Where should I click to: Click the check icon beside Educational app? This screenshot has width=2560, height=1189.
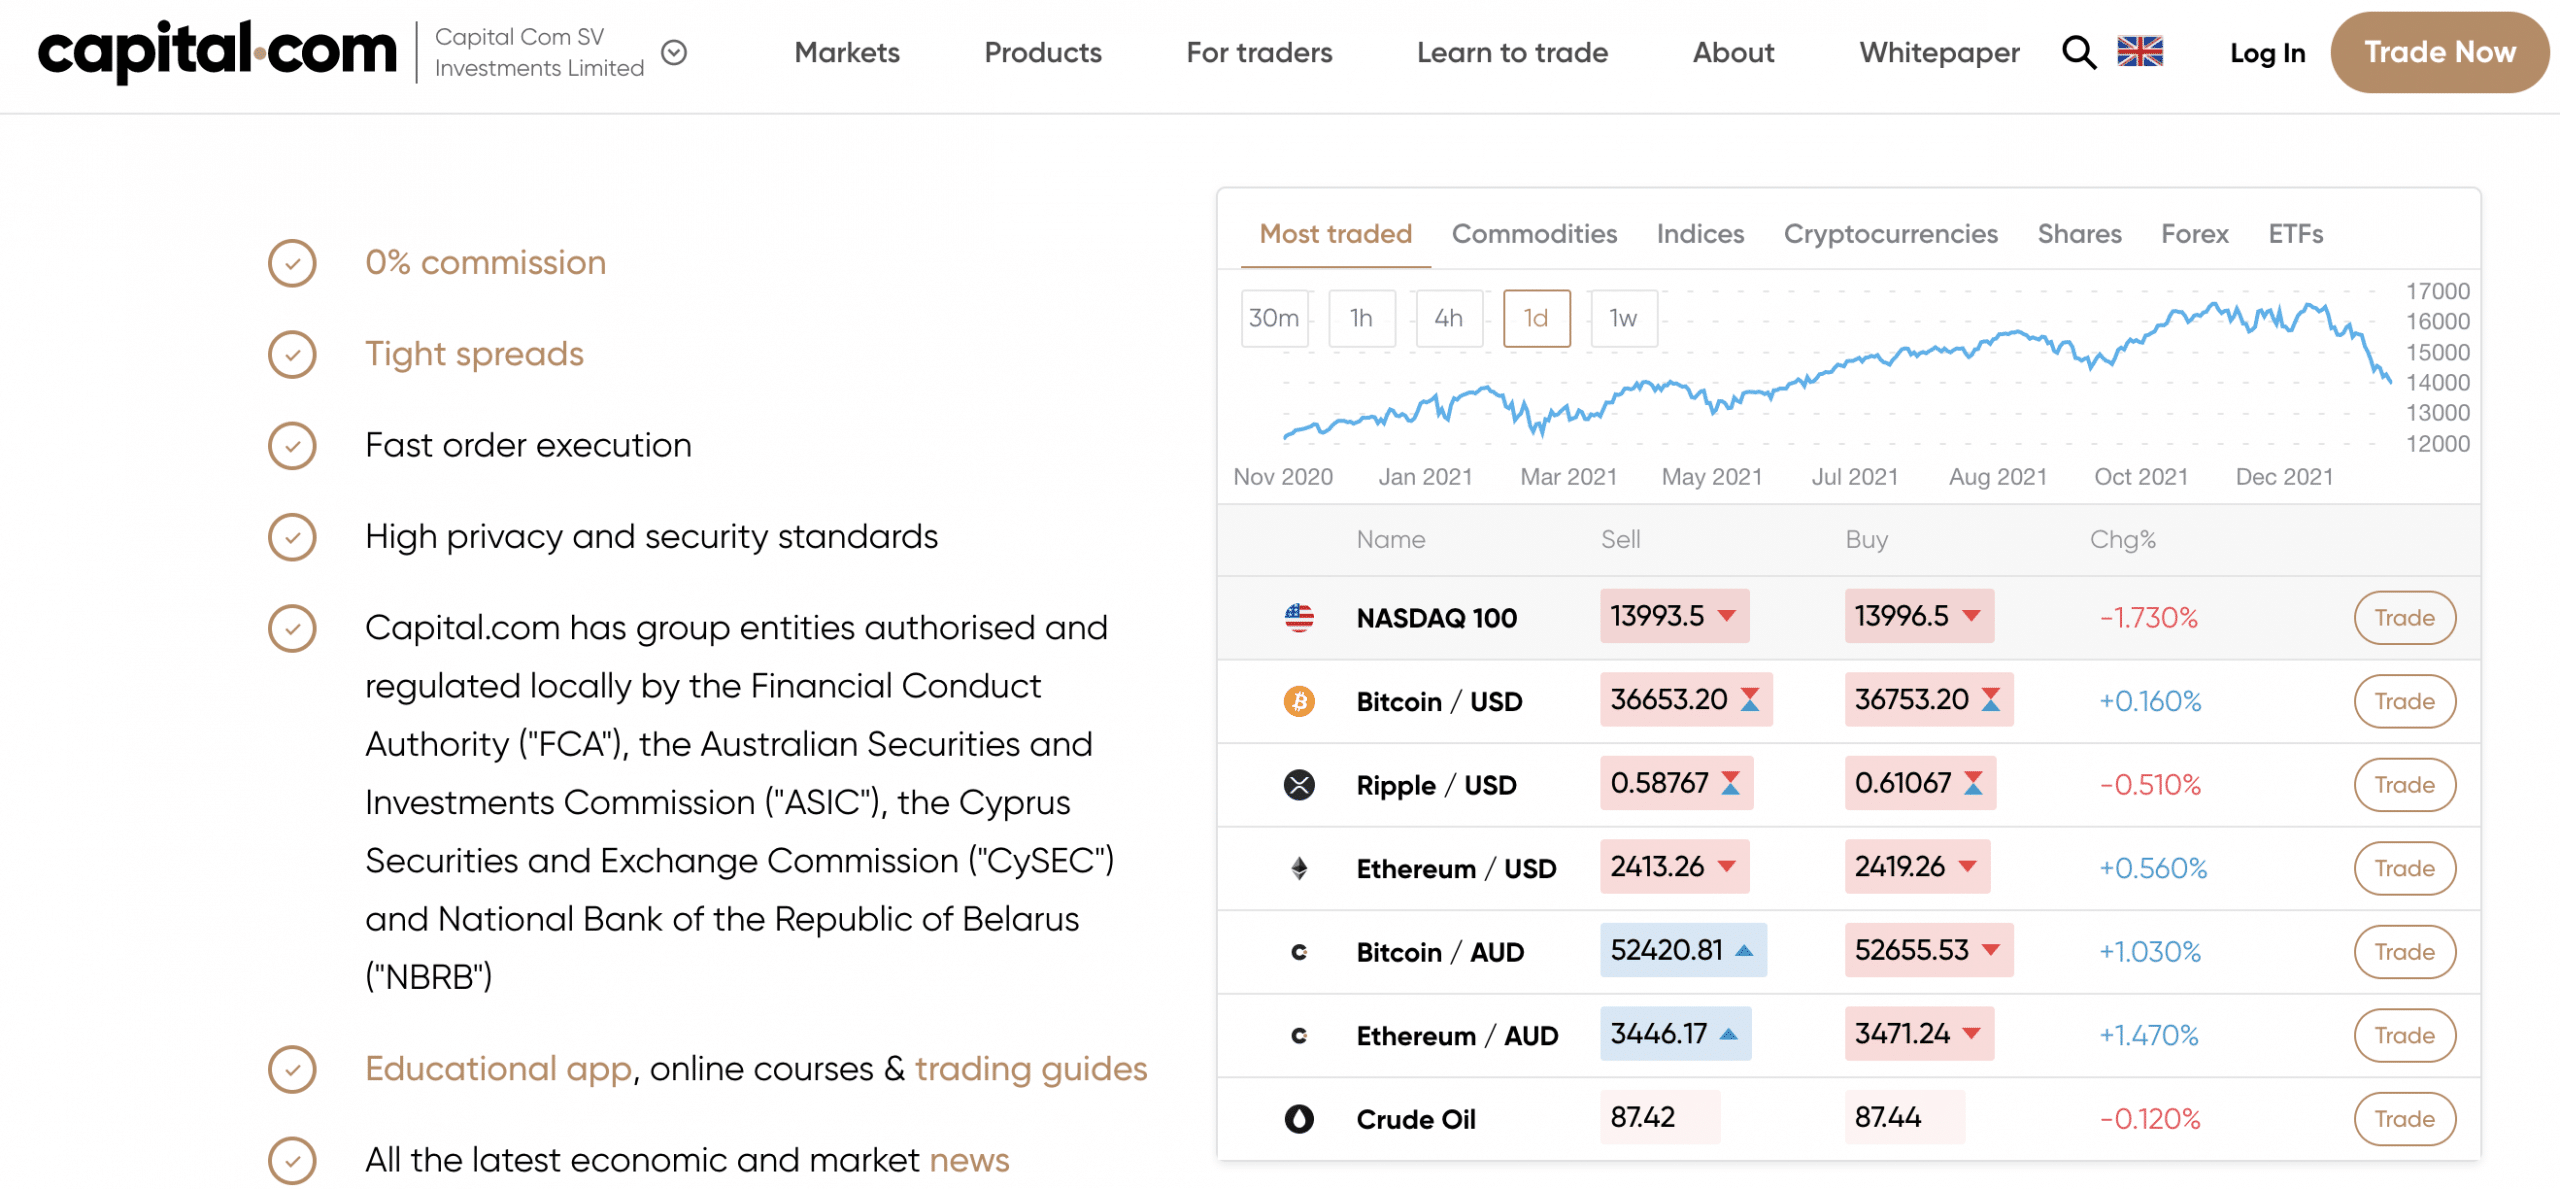click(x=292, y=1069)
